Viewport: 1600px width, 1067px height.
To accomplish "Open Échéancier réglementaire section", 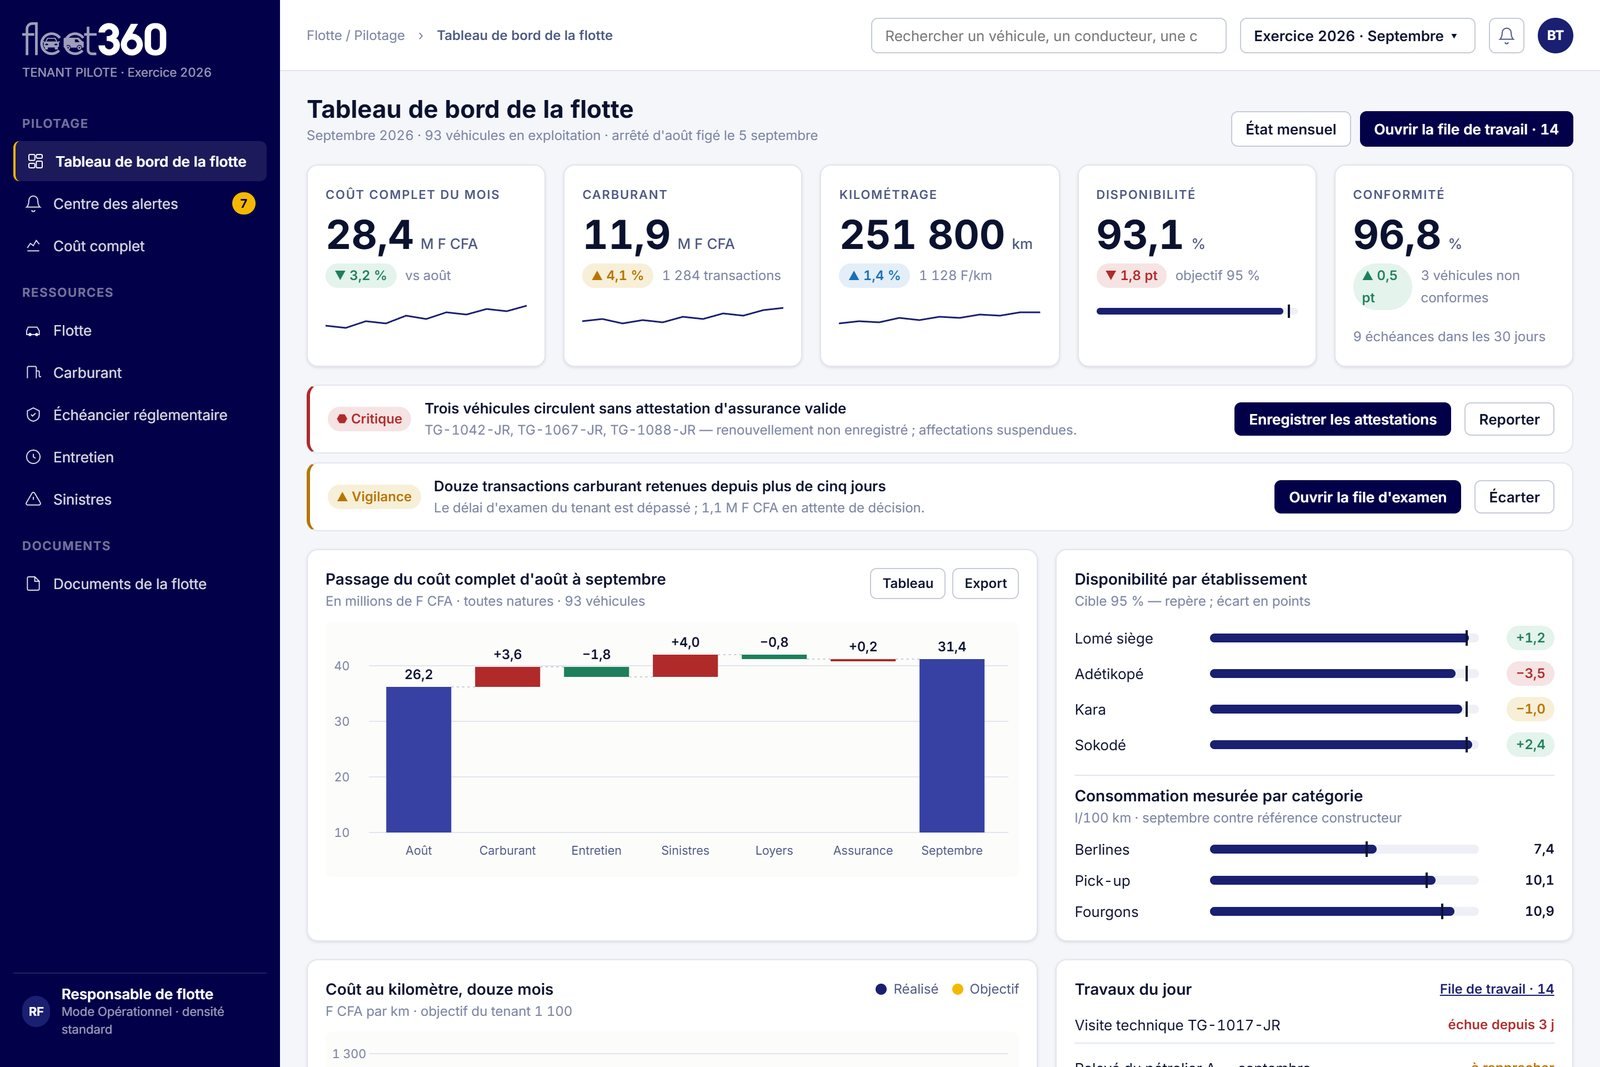I will pos(140,415).
